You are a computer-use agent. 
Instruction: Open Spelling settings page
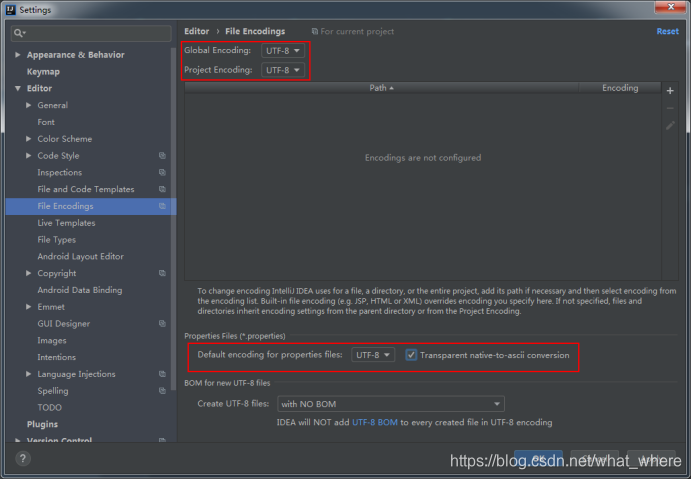coord(53,390)
